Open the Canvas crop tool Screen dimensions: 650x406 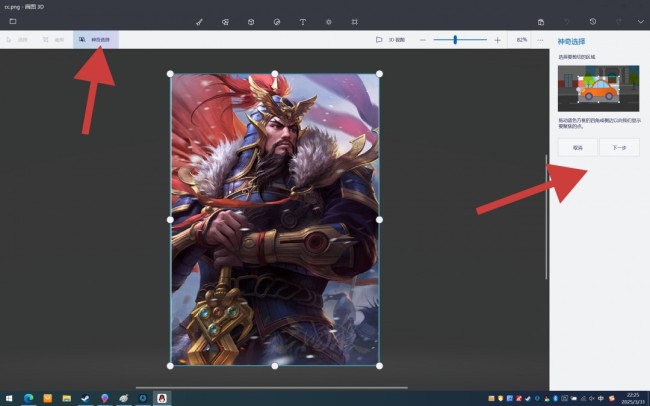tap(354, 22)
